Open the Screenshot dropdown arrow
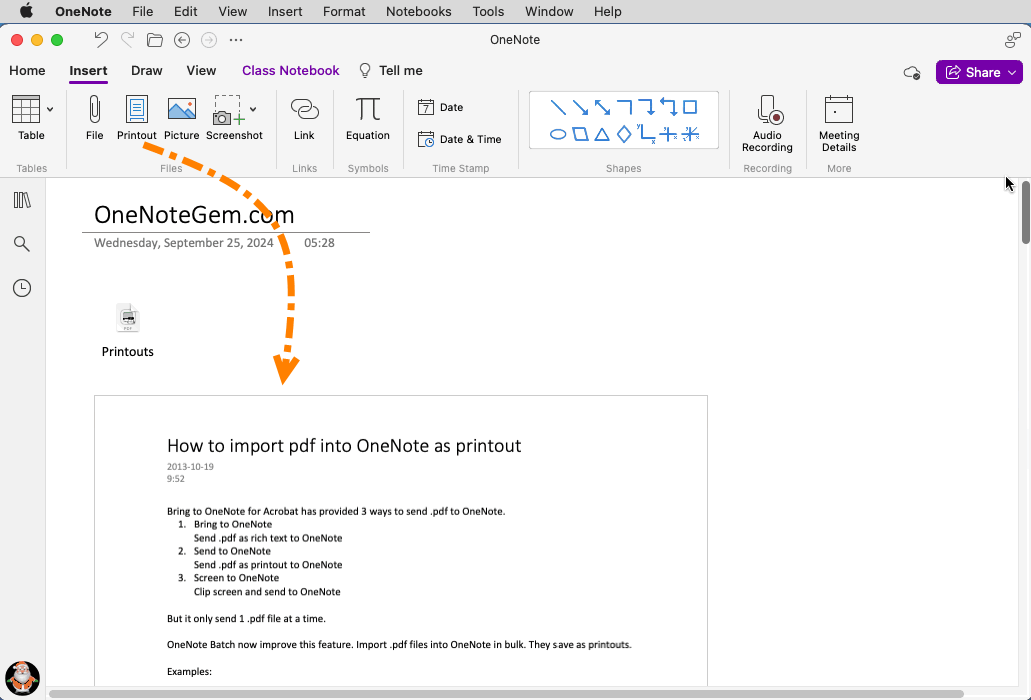Viewport: 1031px width, 700px height. point(253,110)
